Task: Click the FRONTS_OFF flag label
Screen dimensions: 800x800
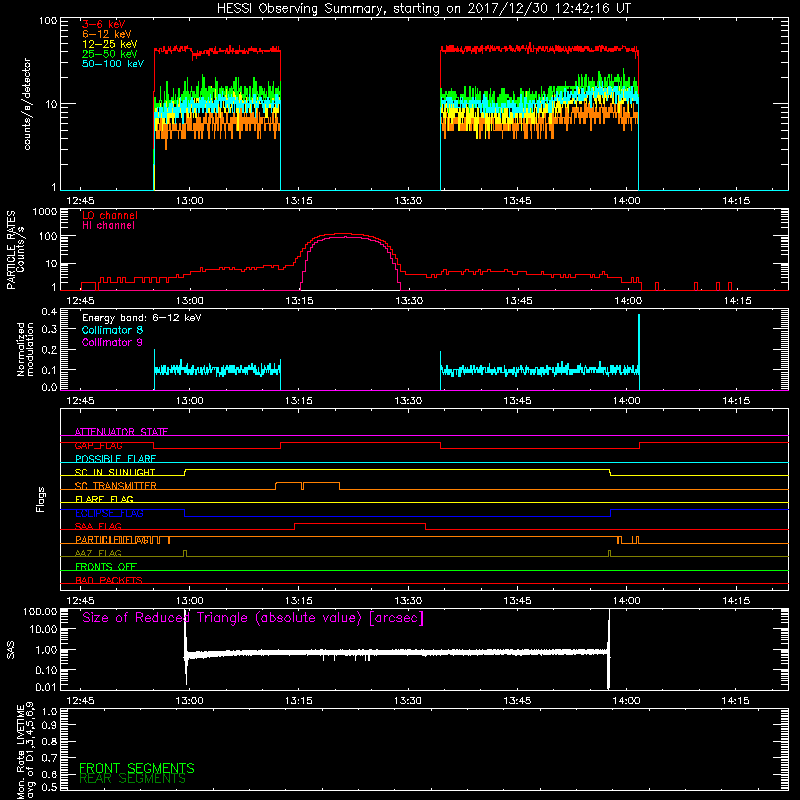Action: click(x=106, y=567)
